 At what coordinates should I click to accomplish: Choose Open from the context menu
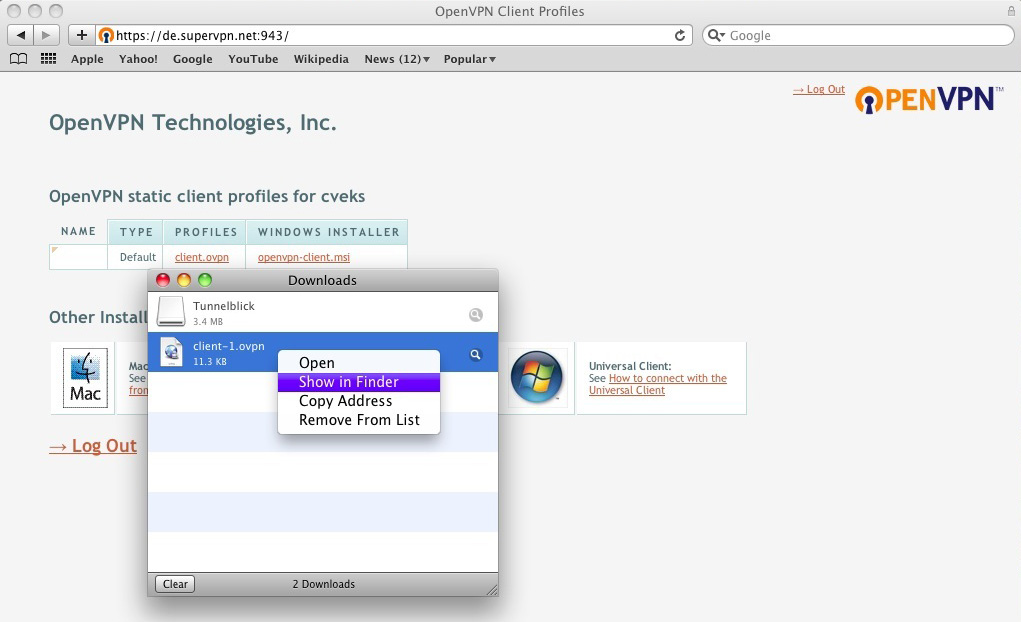359,363
